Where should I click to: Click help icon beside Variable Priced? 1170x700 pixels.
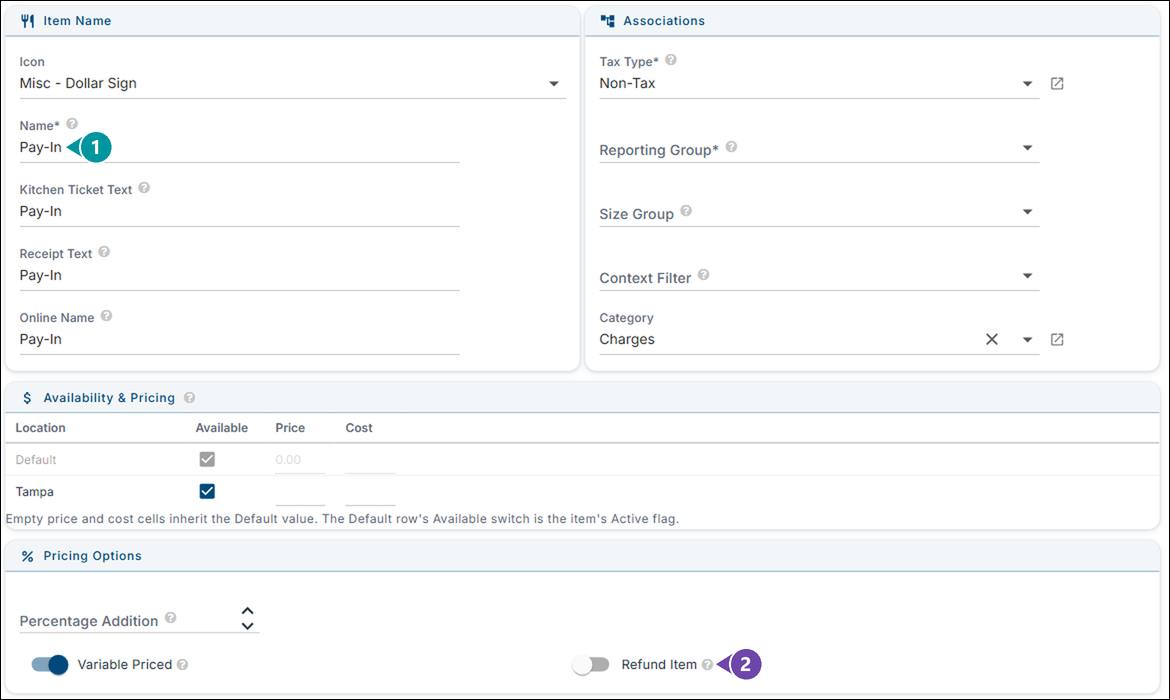[x=183, y=664]
